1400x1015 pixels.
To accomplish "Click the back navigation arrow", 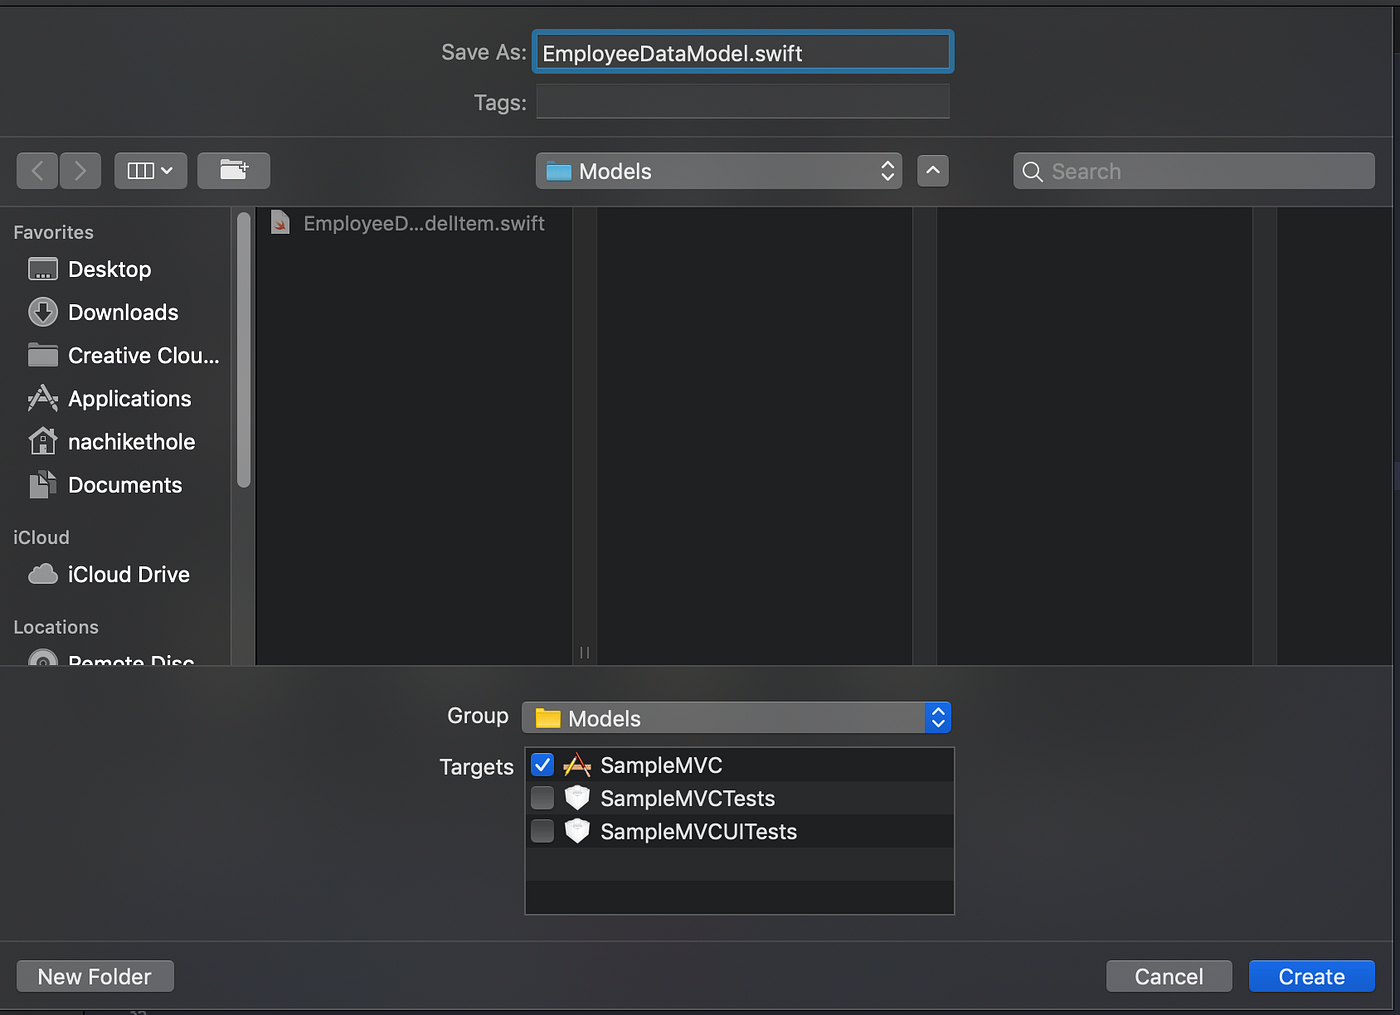I will coord(37,170).
